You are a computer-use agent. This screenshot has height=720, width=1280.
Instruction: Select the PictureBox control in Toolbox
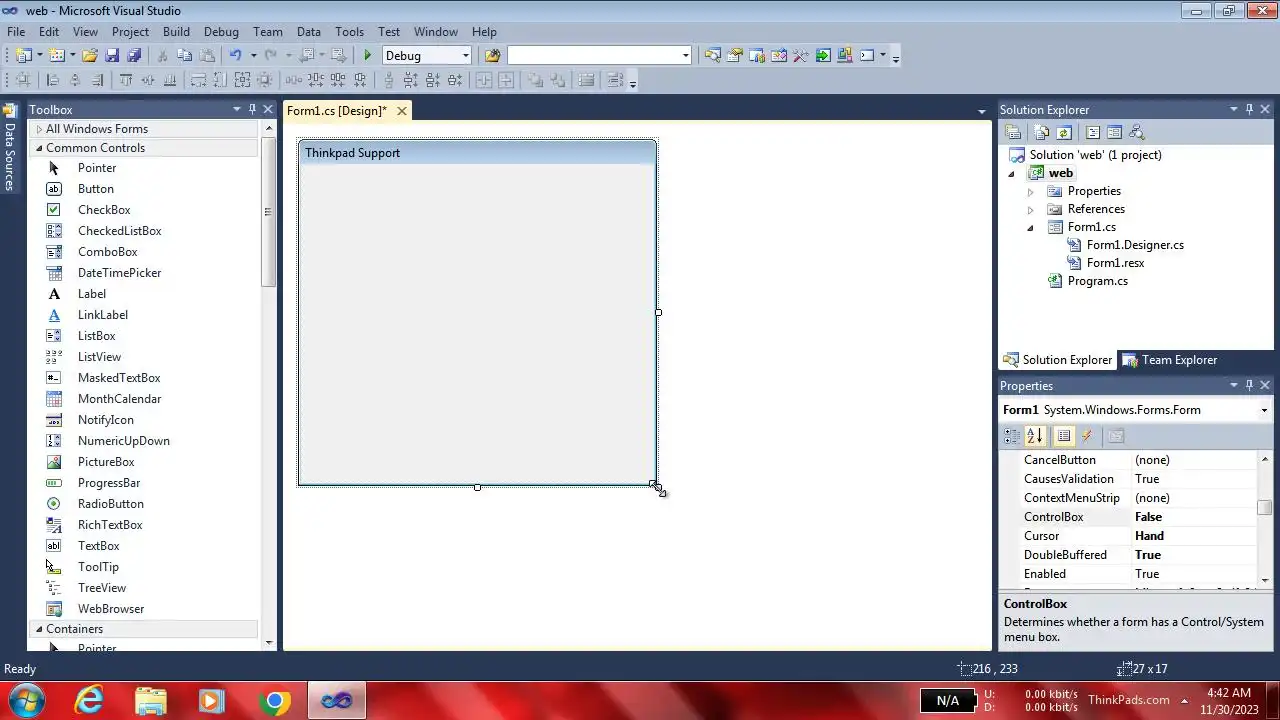pos(106,462)
